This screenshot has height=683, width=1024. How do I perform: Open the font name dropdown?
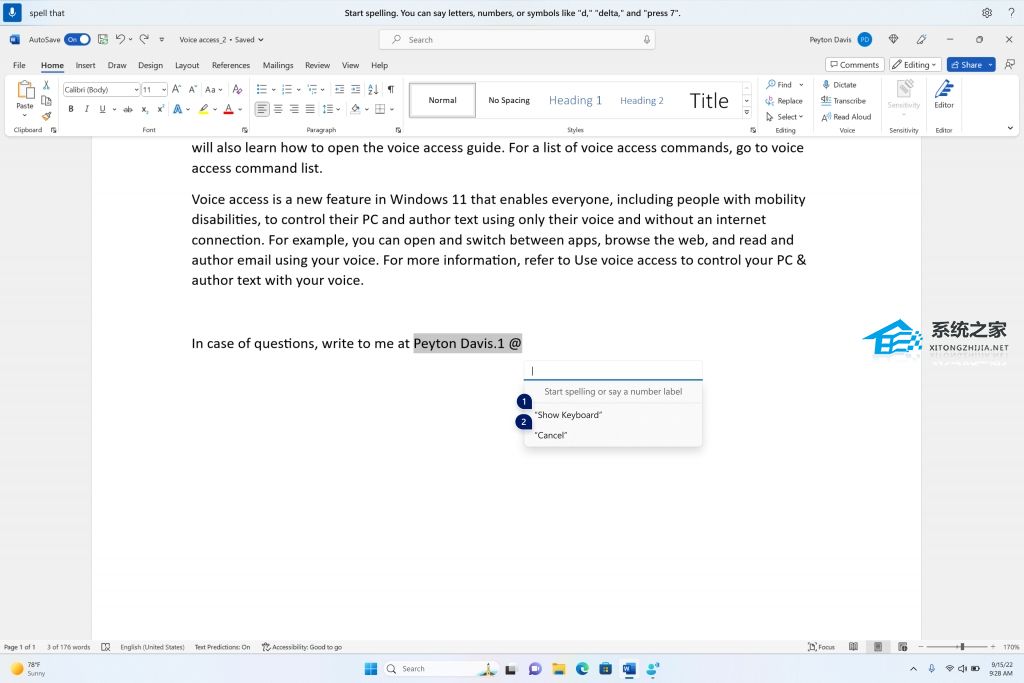pos(136,89)
